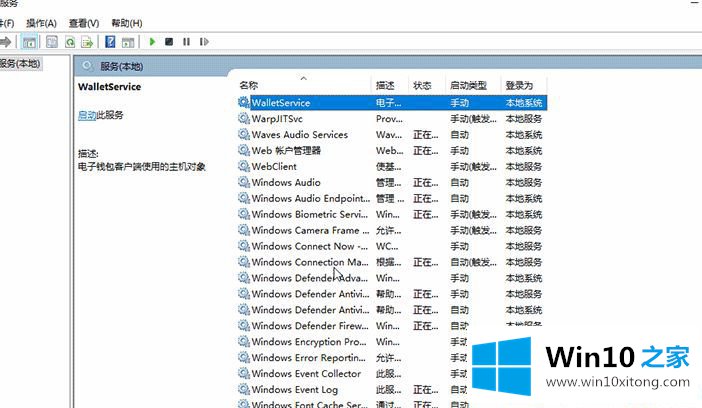Click the search icon in 服务(本地) header
The image size is (702, 408).
(x=87, y=66)
